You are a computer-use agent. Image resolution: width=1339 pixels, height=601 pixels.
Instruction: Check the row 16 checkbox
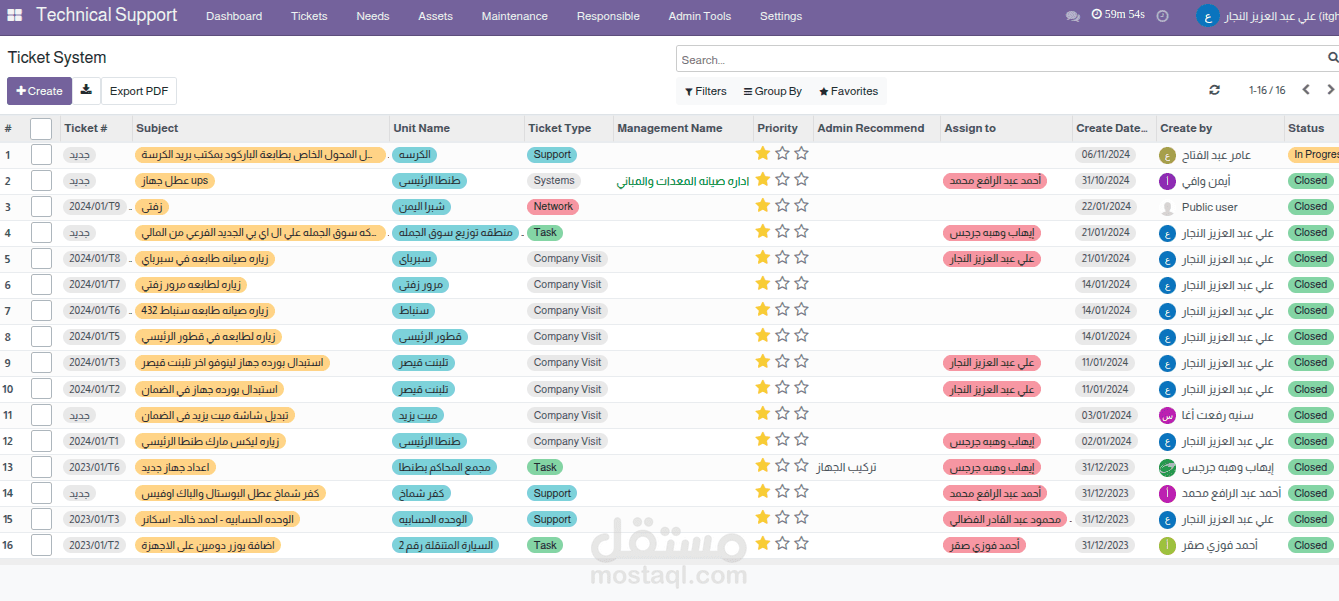(41, 544)
